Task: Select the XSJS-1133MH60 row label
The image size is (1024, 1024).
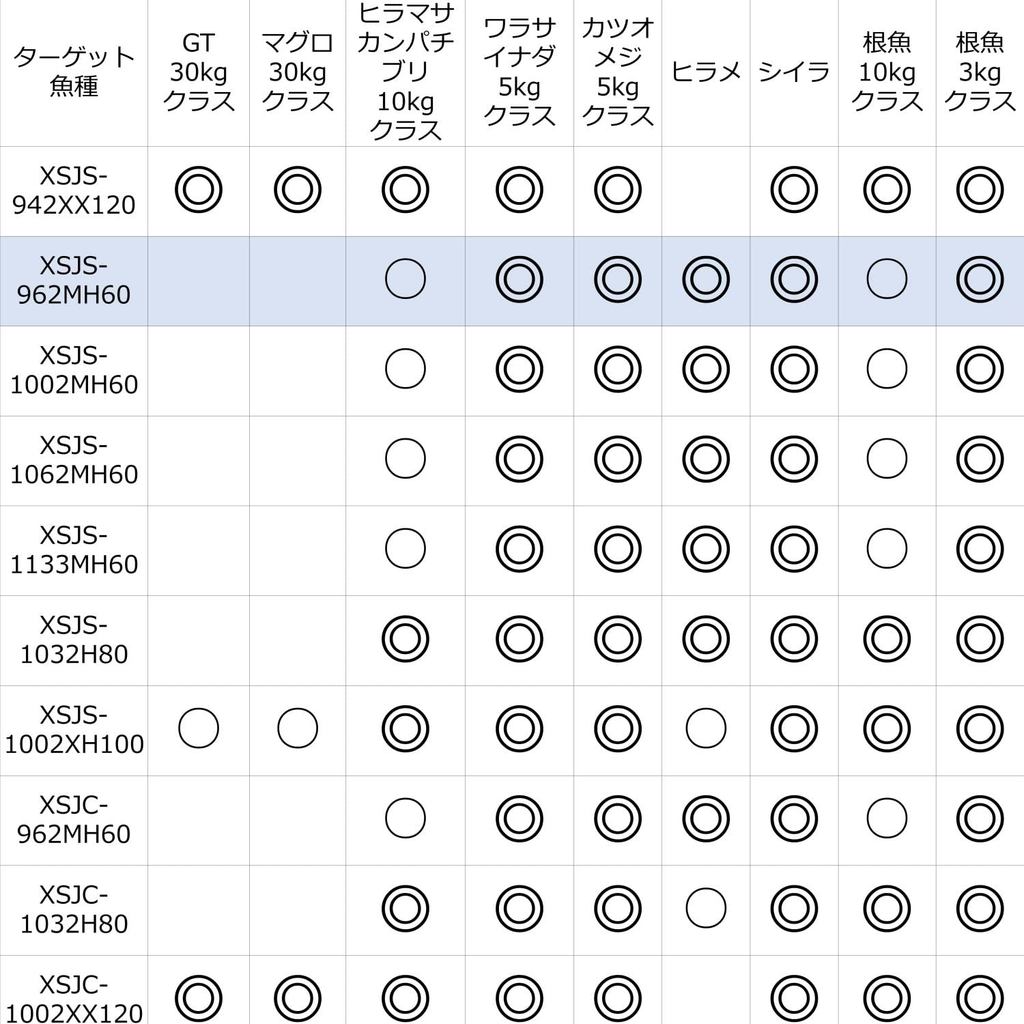Action: [x=74, y=549]
